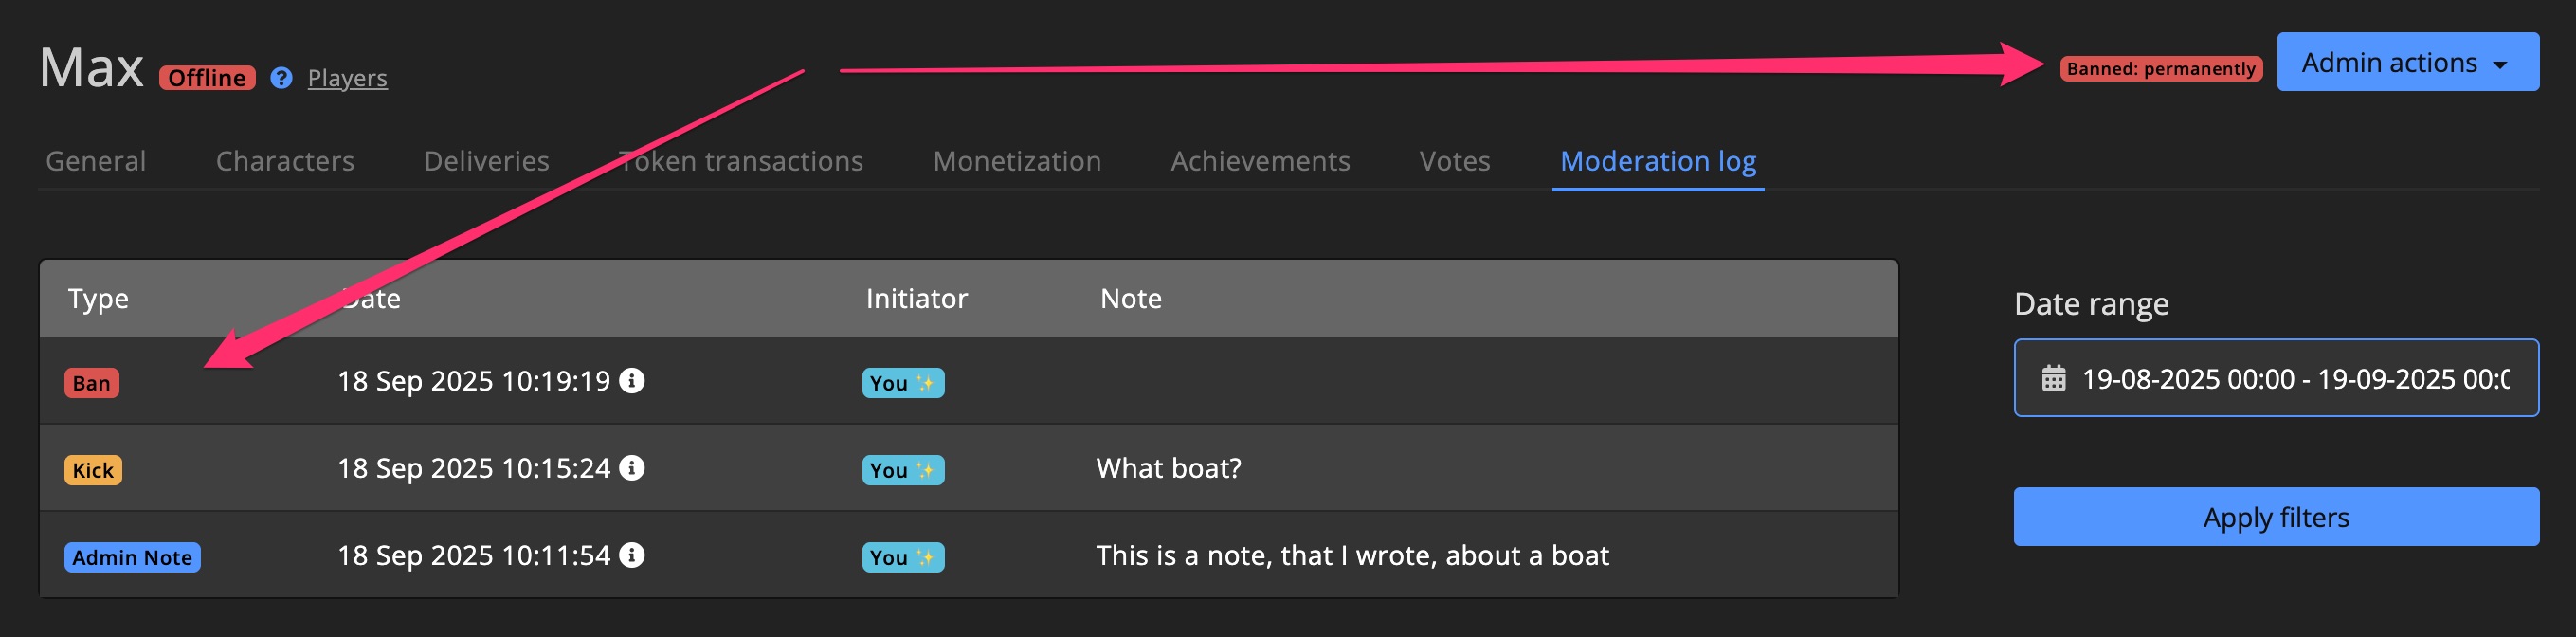Go to the Deliveries tab
This screenshot has width=2576, height=637.
pyautogui.click(x=486, y=161)
